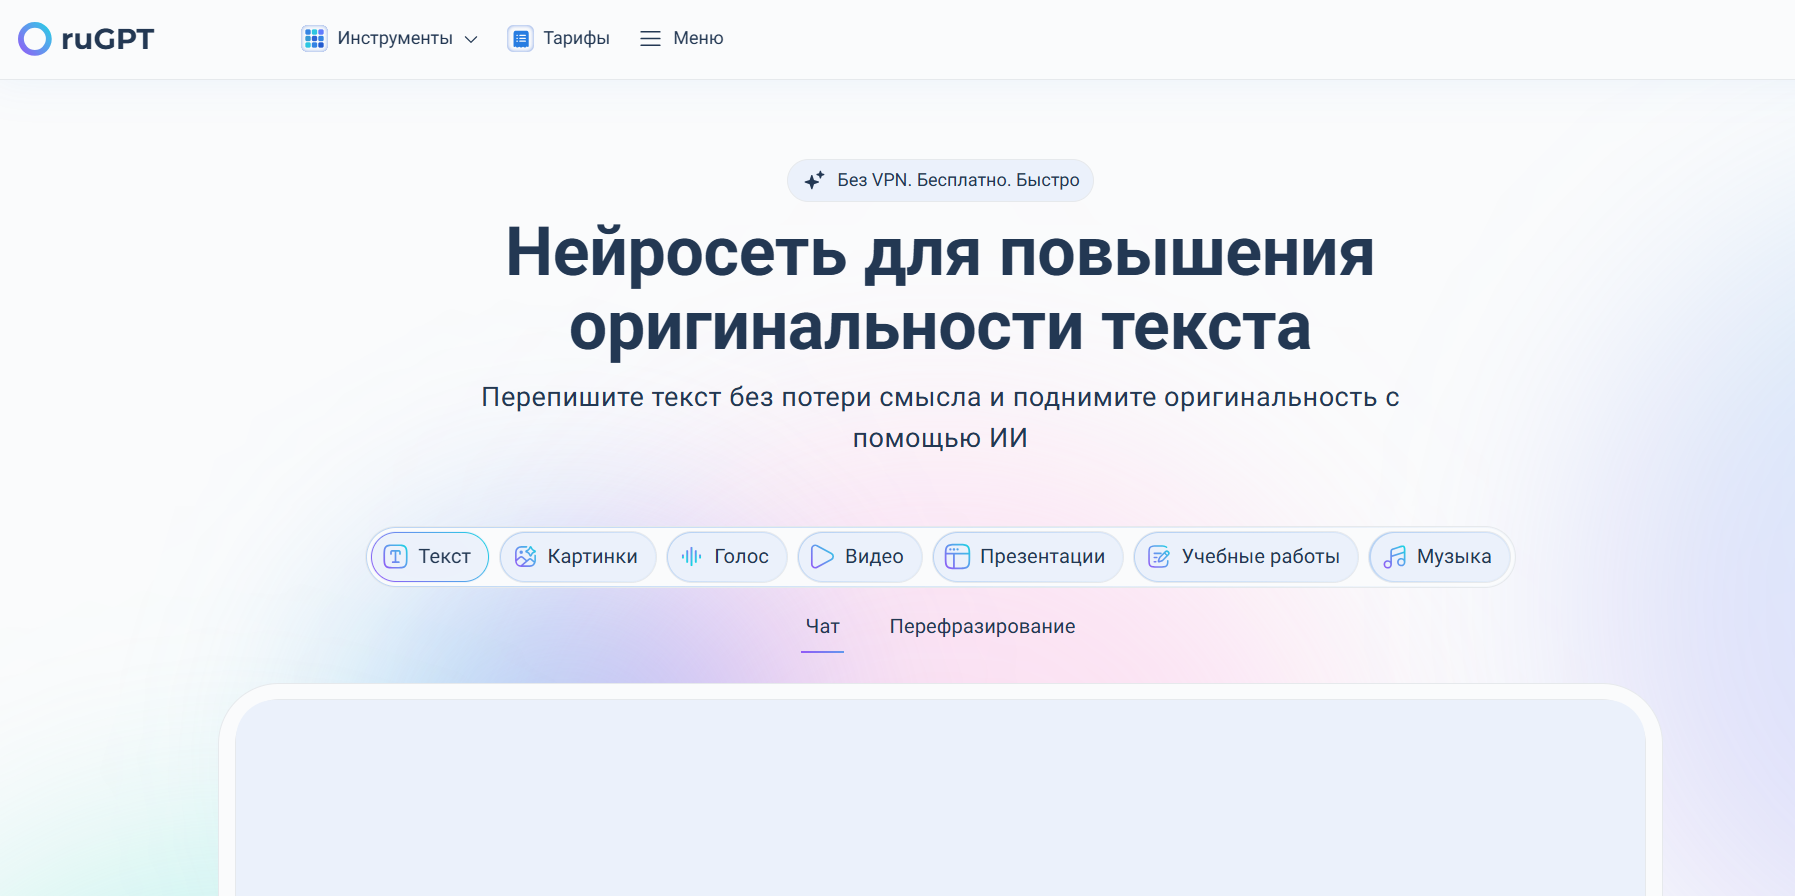This screenshot has height=896, width=1795.
Task: Click the Тарифы document icon
Action: tap(520, 39)
